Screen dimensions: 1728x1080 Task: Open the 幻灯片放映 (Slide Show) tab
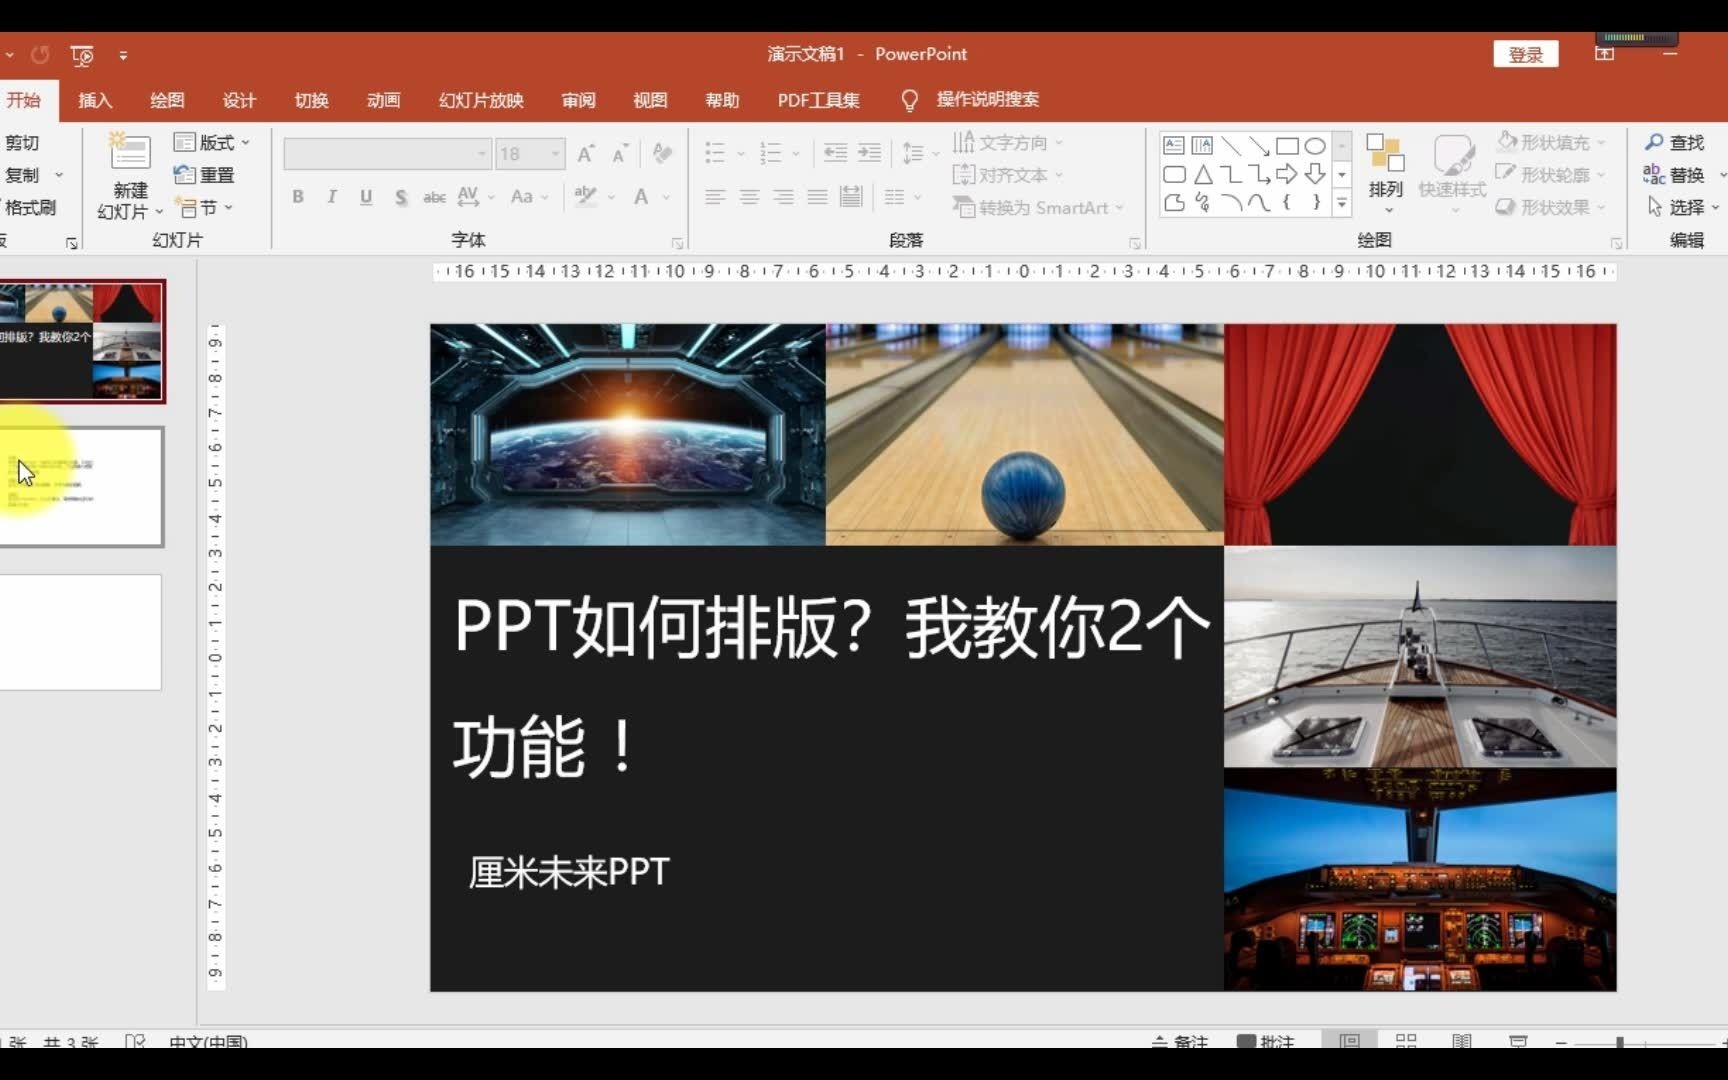click(x=480, y=100)
